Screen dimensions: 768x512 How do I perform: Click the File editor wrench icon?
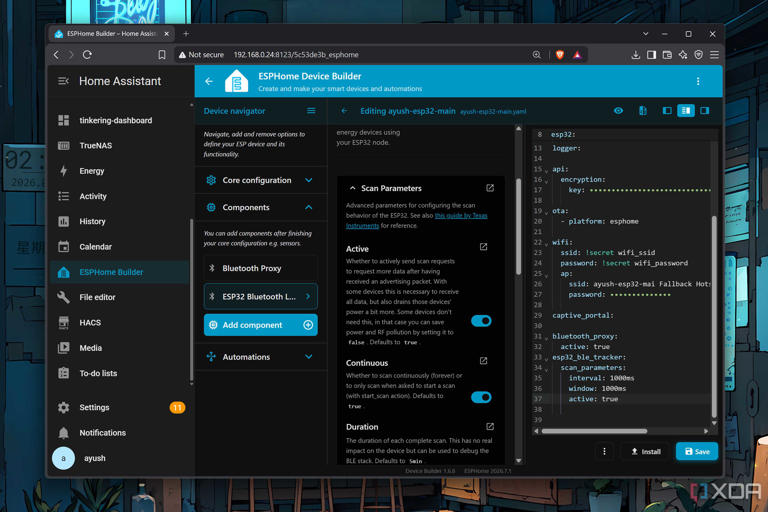click(x=64, y=297)
